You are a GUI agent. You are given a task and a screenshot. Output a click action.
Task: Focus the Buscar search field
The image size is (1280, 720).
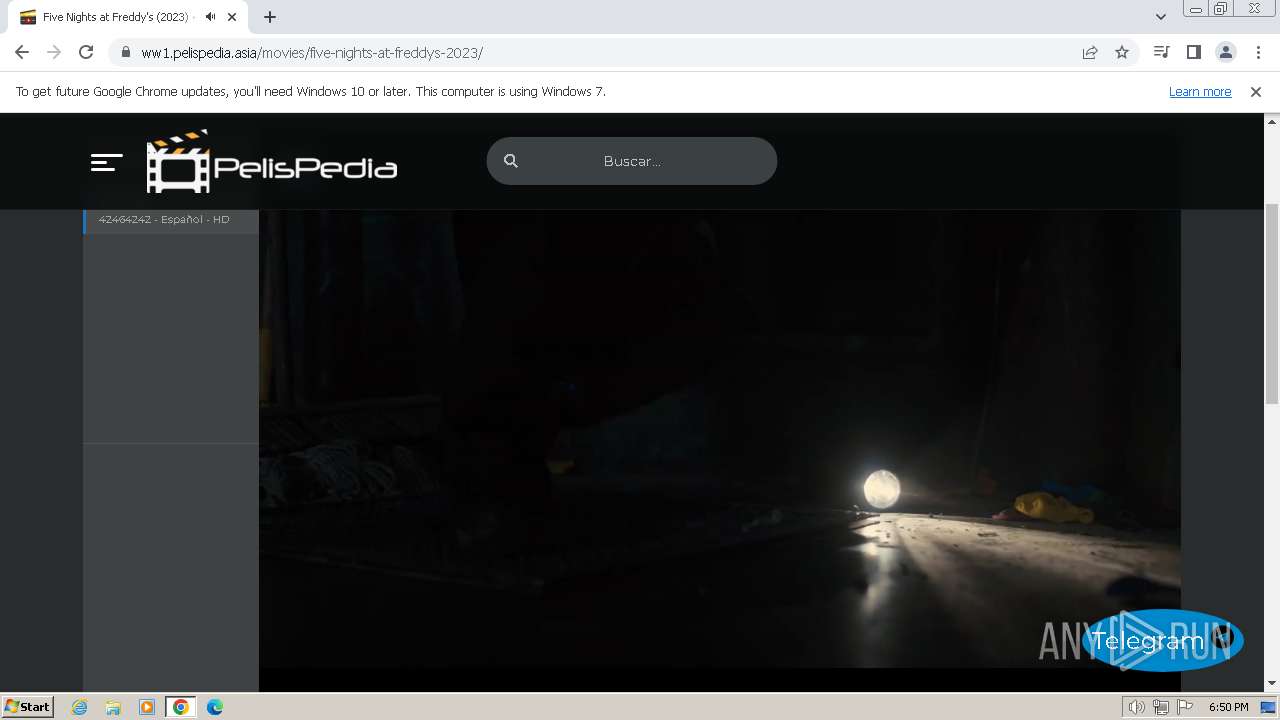point(632,161)
